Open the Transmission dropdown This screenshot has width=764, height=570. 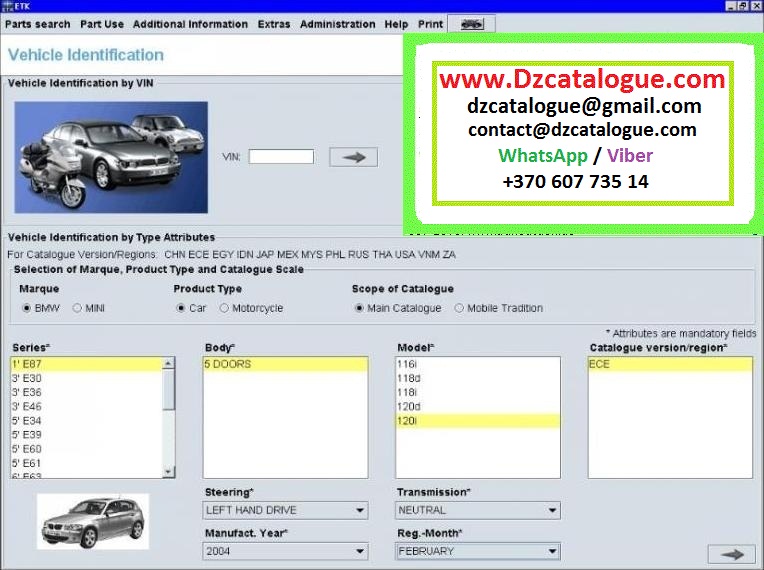pos(478,510)
